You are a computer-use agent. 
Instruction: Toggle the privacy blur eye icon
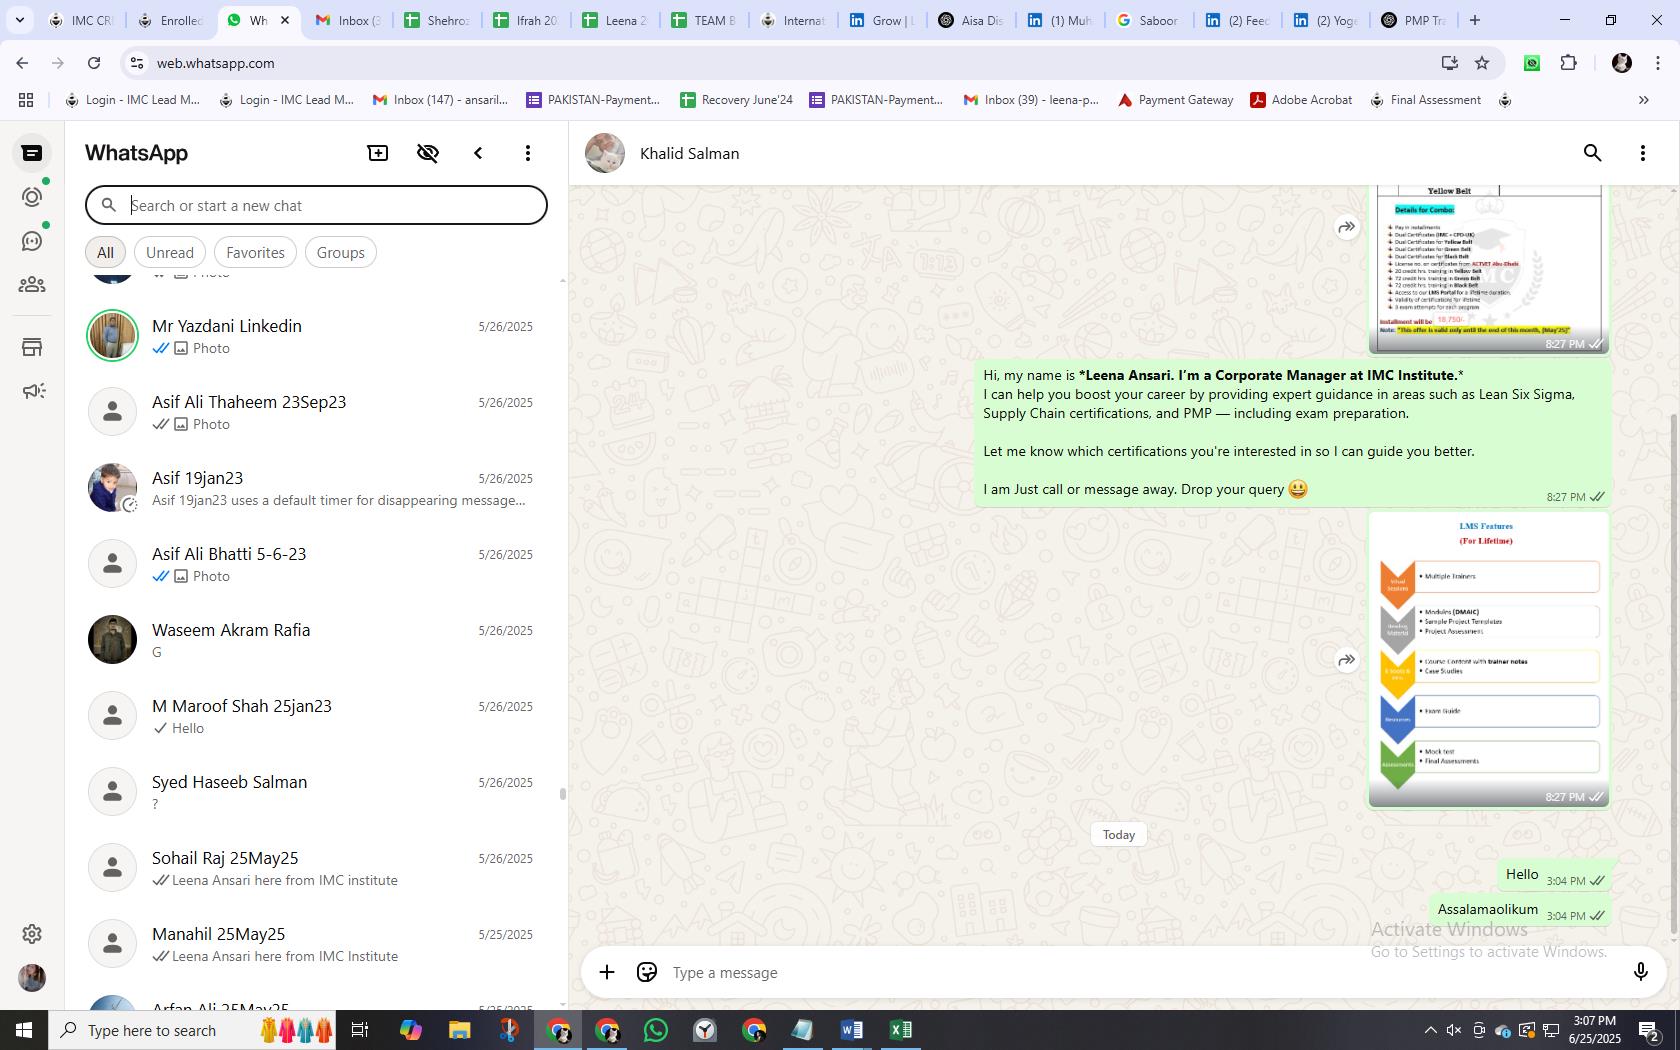(x=428, y=153)
